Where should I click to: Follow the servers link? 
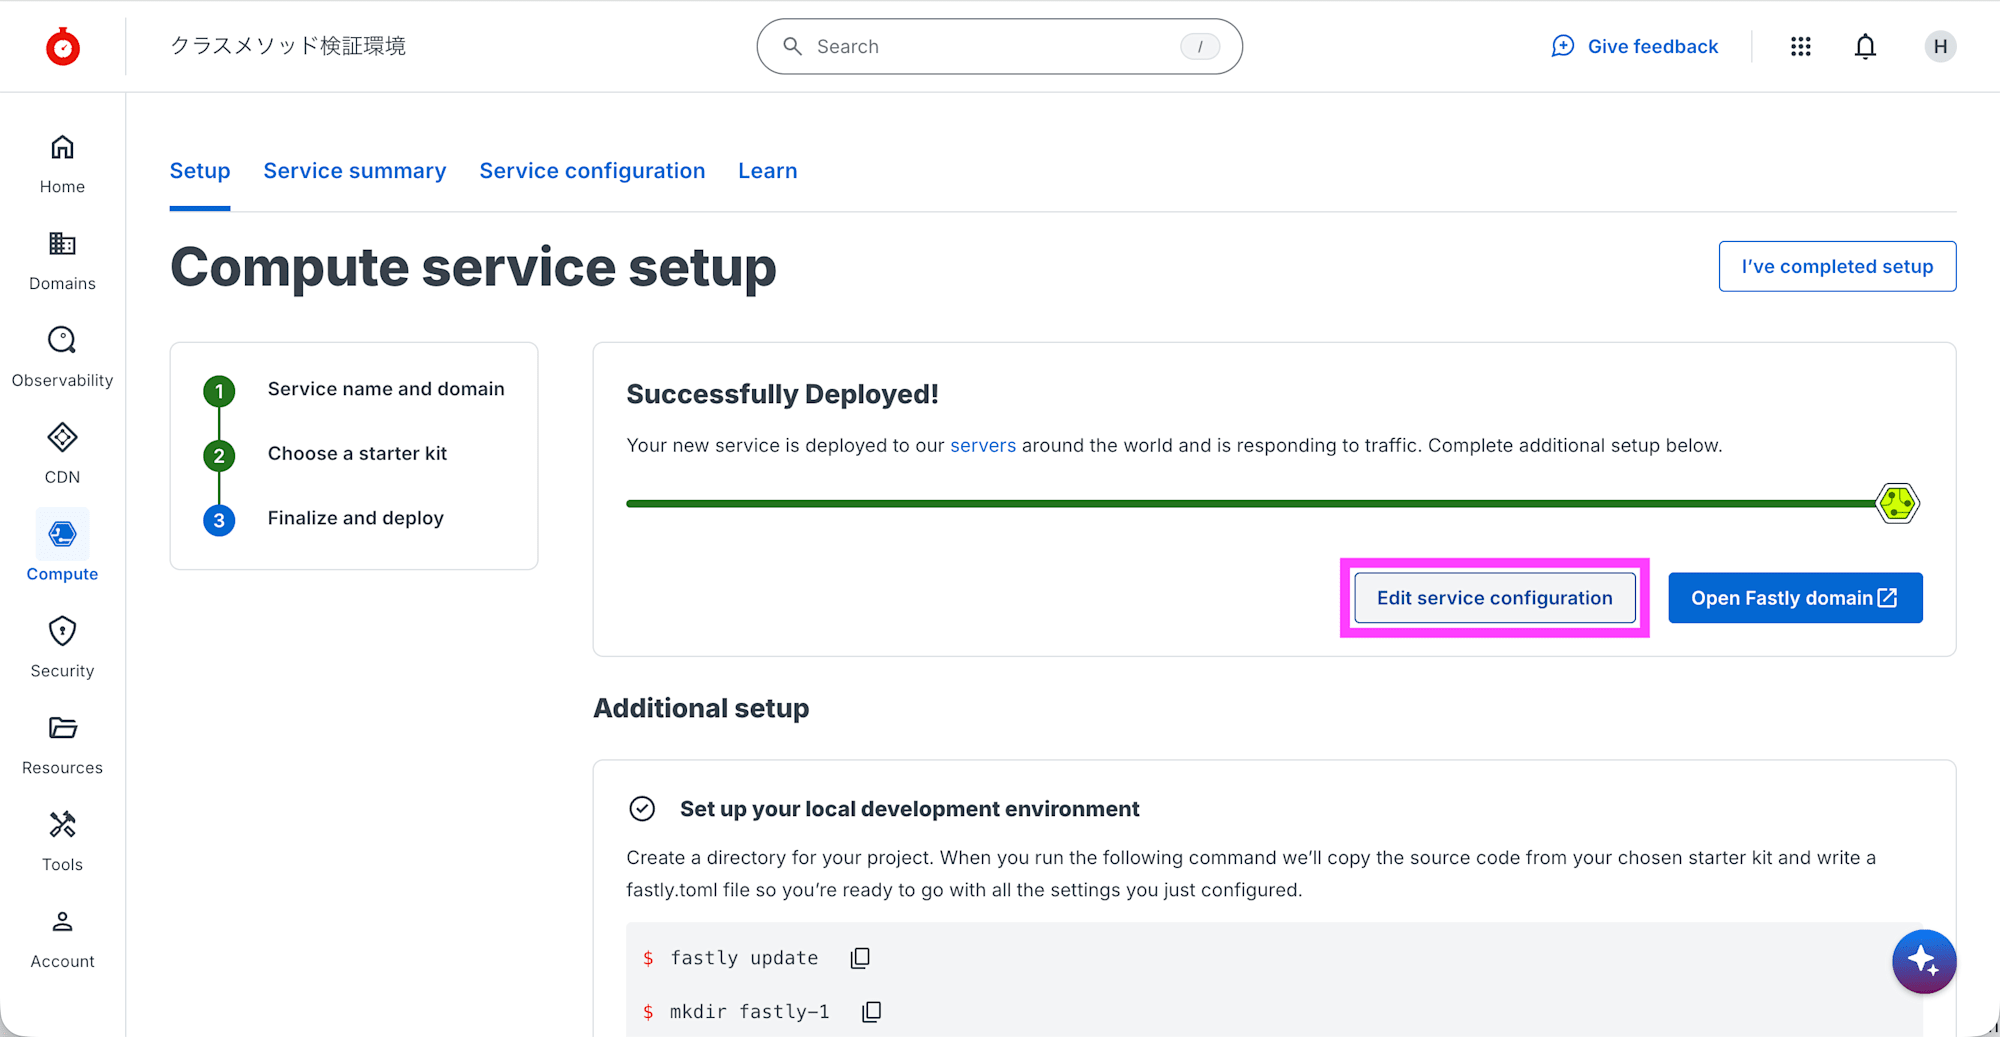click(982, 446)
